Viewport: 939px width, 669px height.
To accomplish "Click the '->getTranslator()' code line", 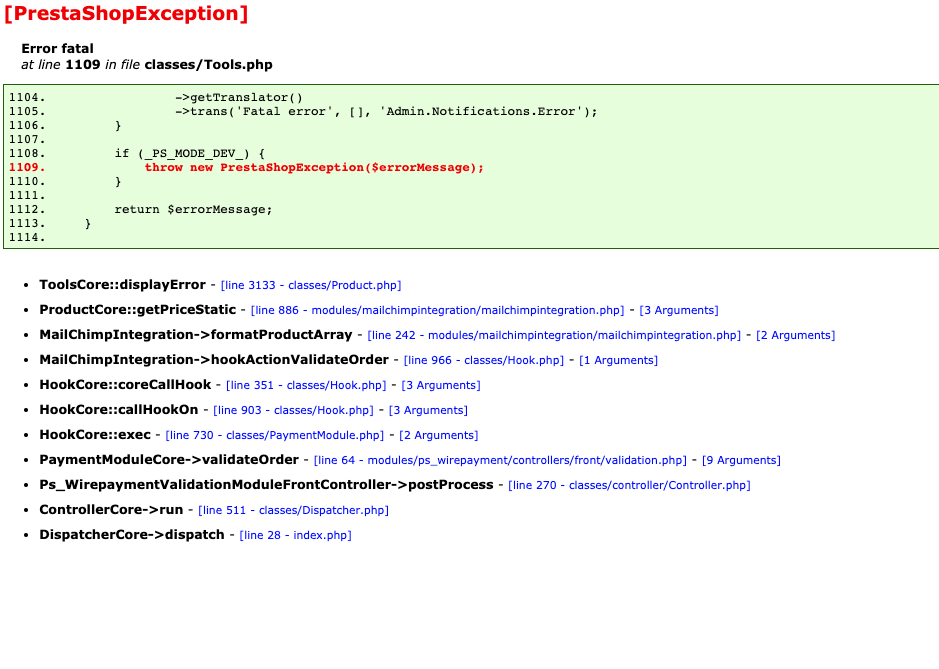I will [x=239, y=98].
